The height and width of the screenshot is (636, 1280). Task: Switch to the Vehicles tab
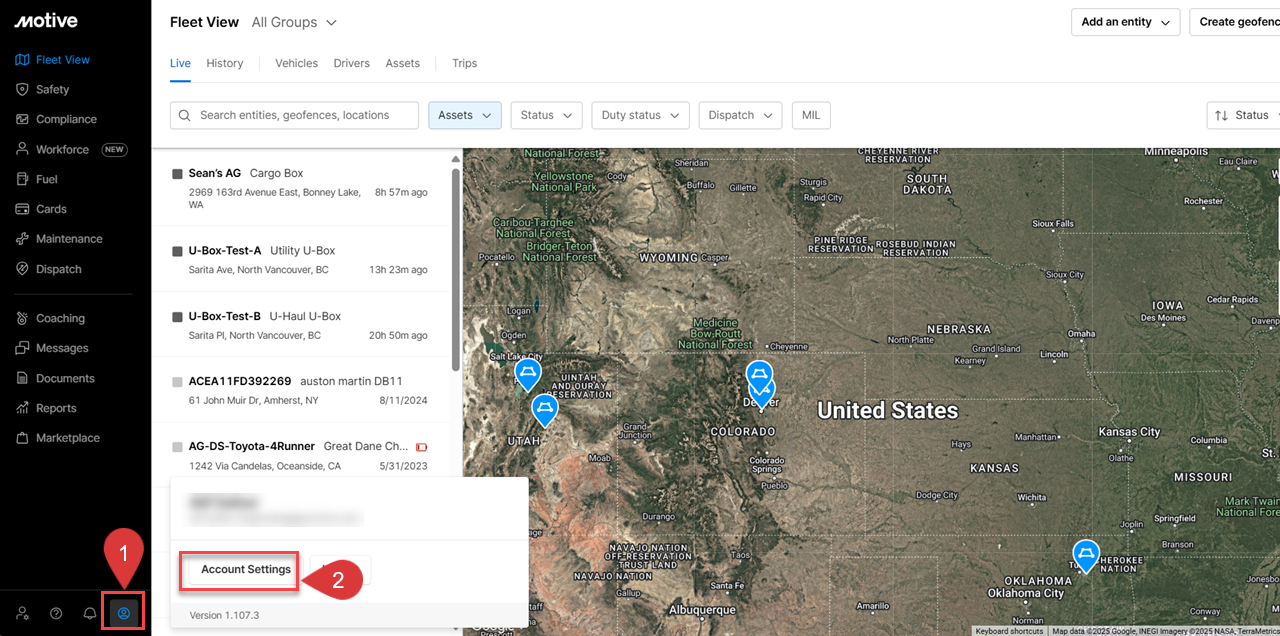tap(296, 63)
